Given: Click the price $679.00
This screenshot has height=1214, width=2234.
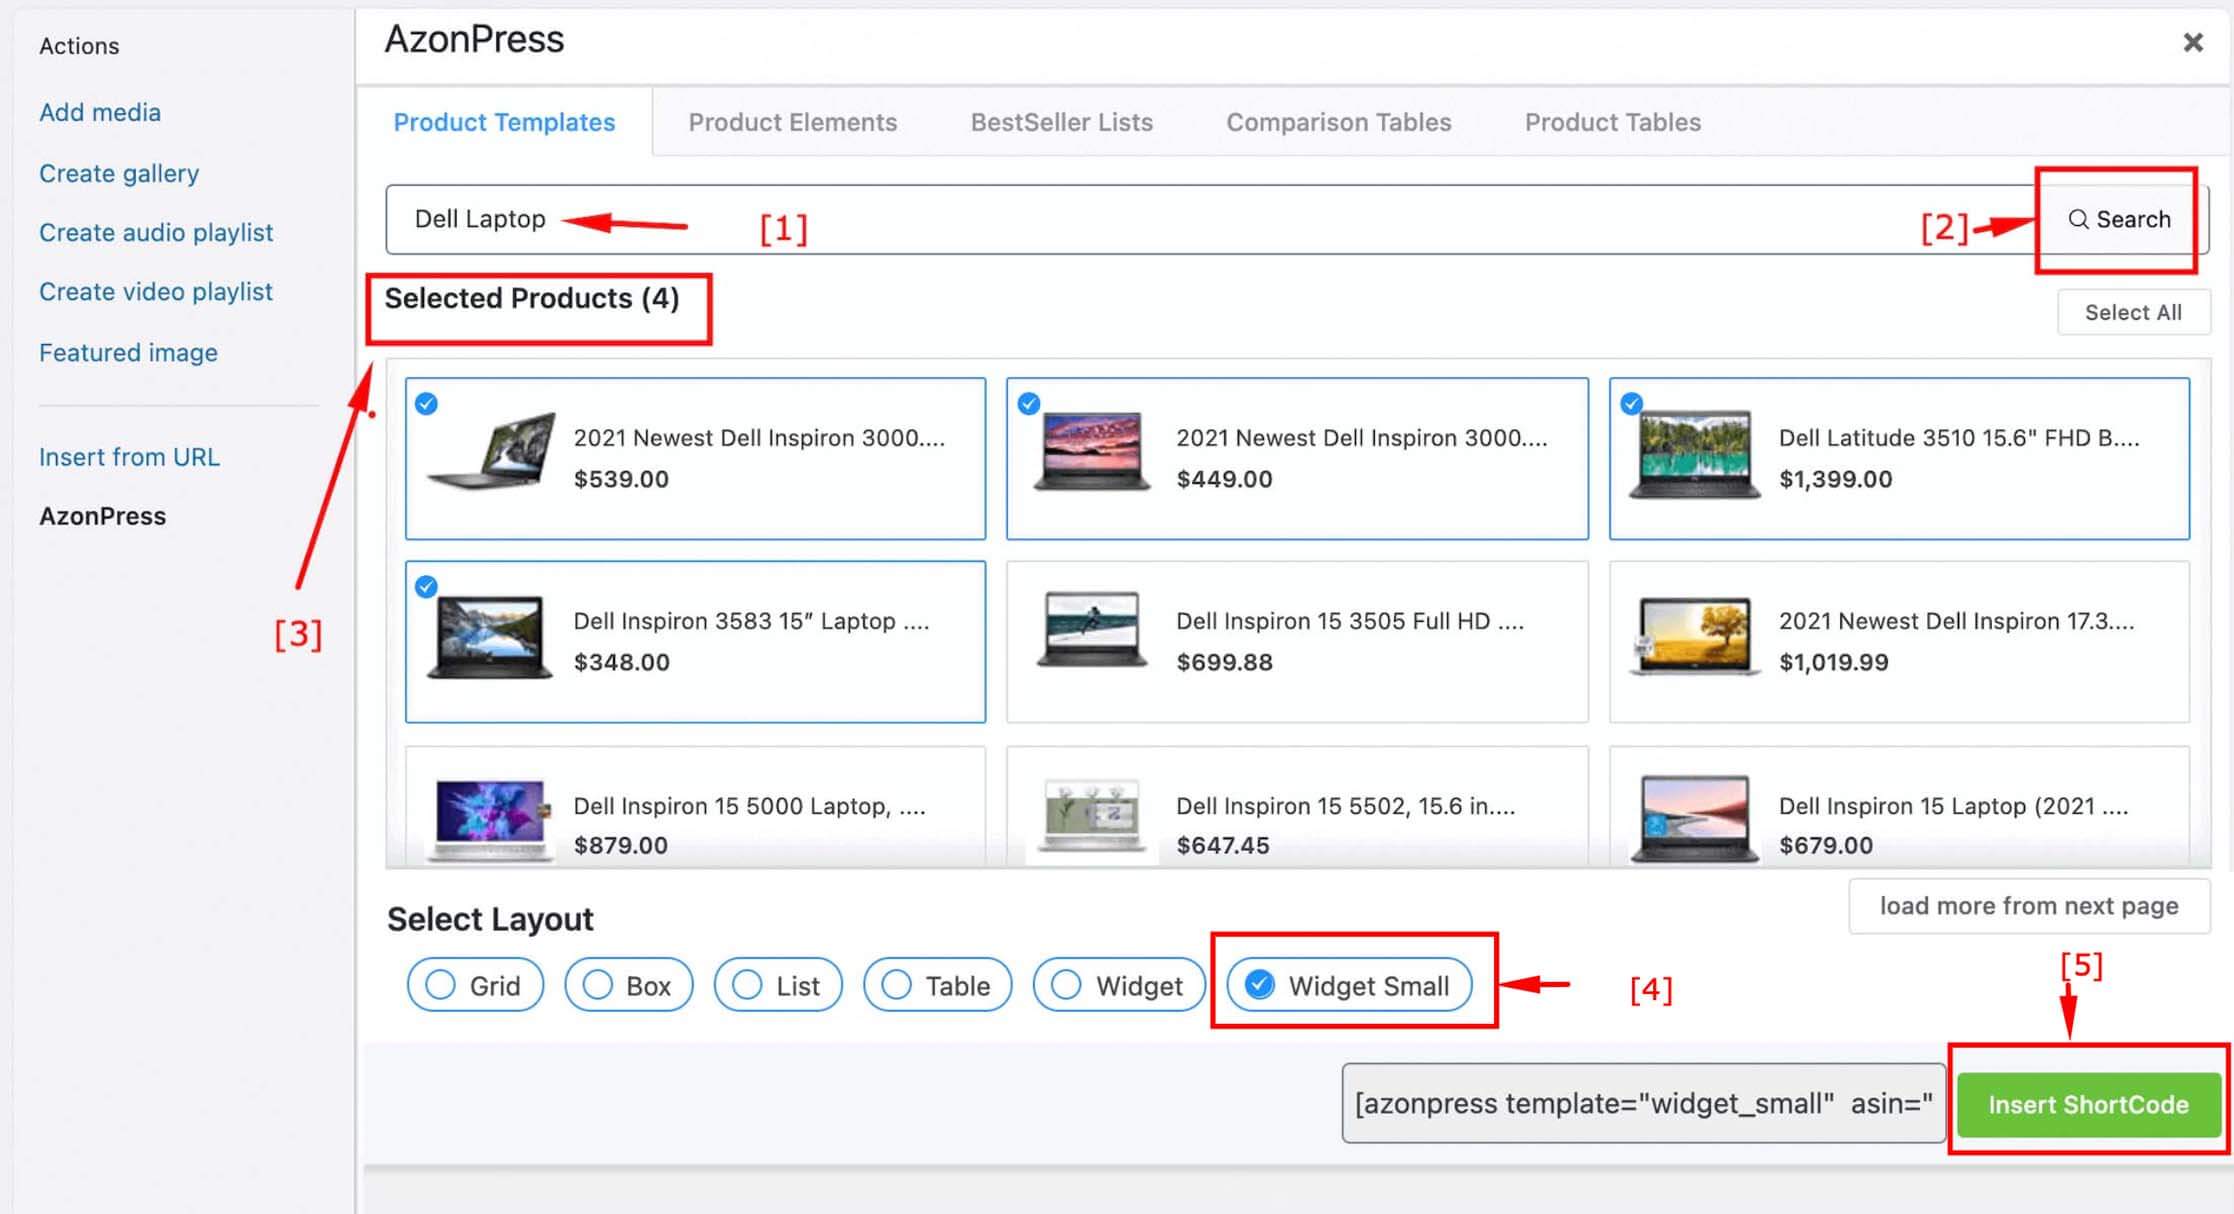Looking at the screenshot, I should (1826, 845).
